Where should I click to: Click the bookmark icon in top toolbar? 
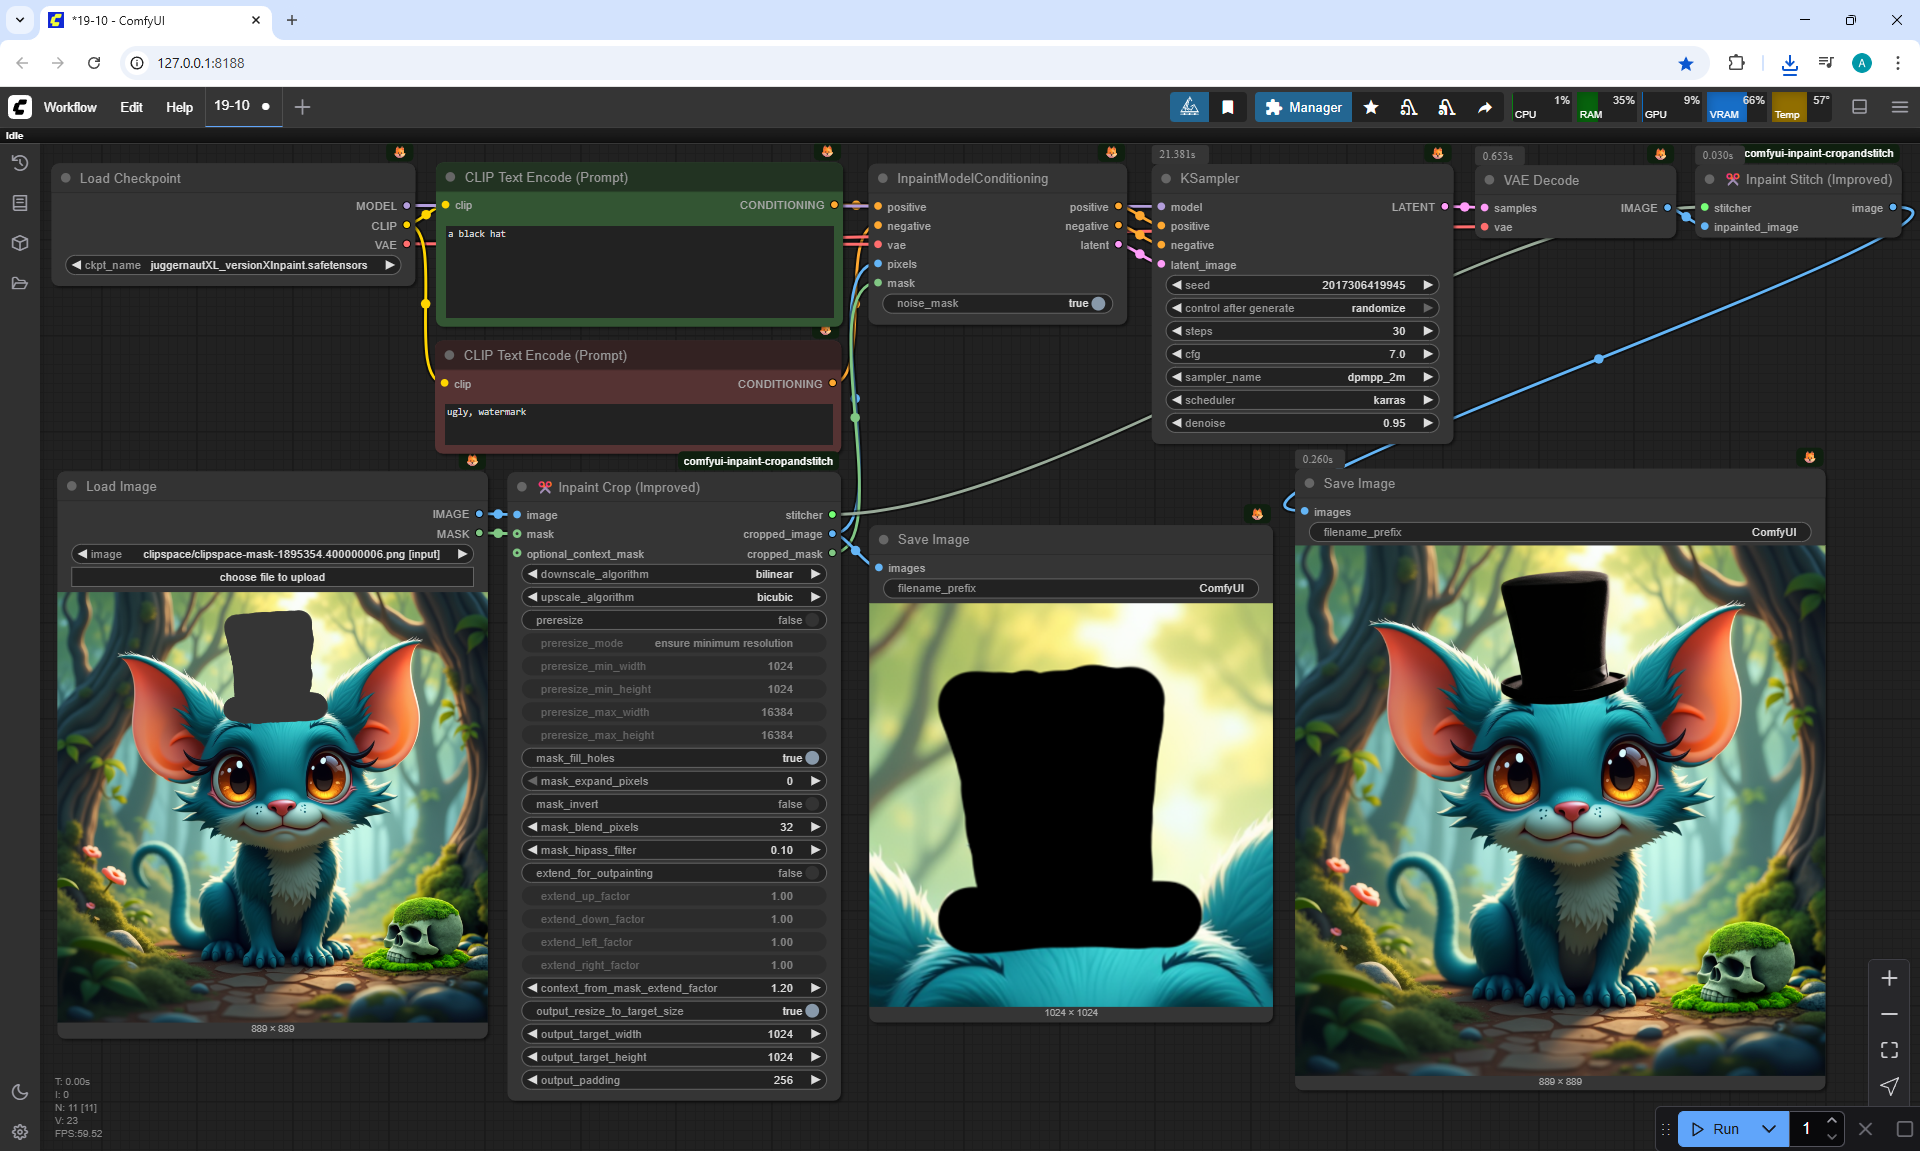1228,107
